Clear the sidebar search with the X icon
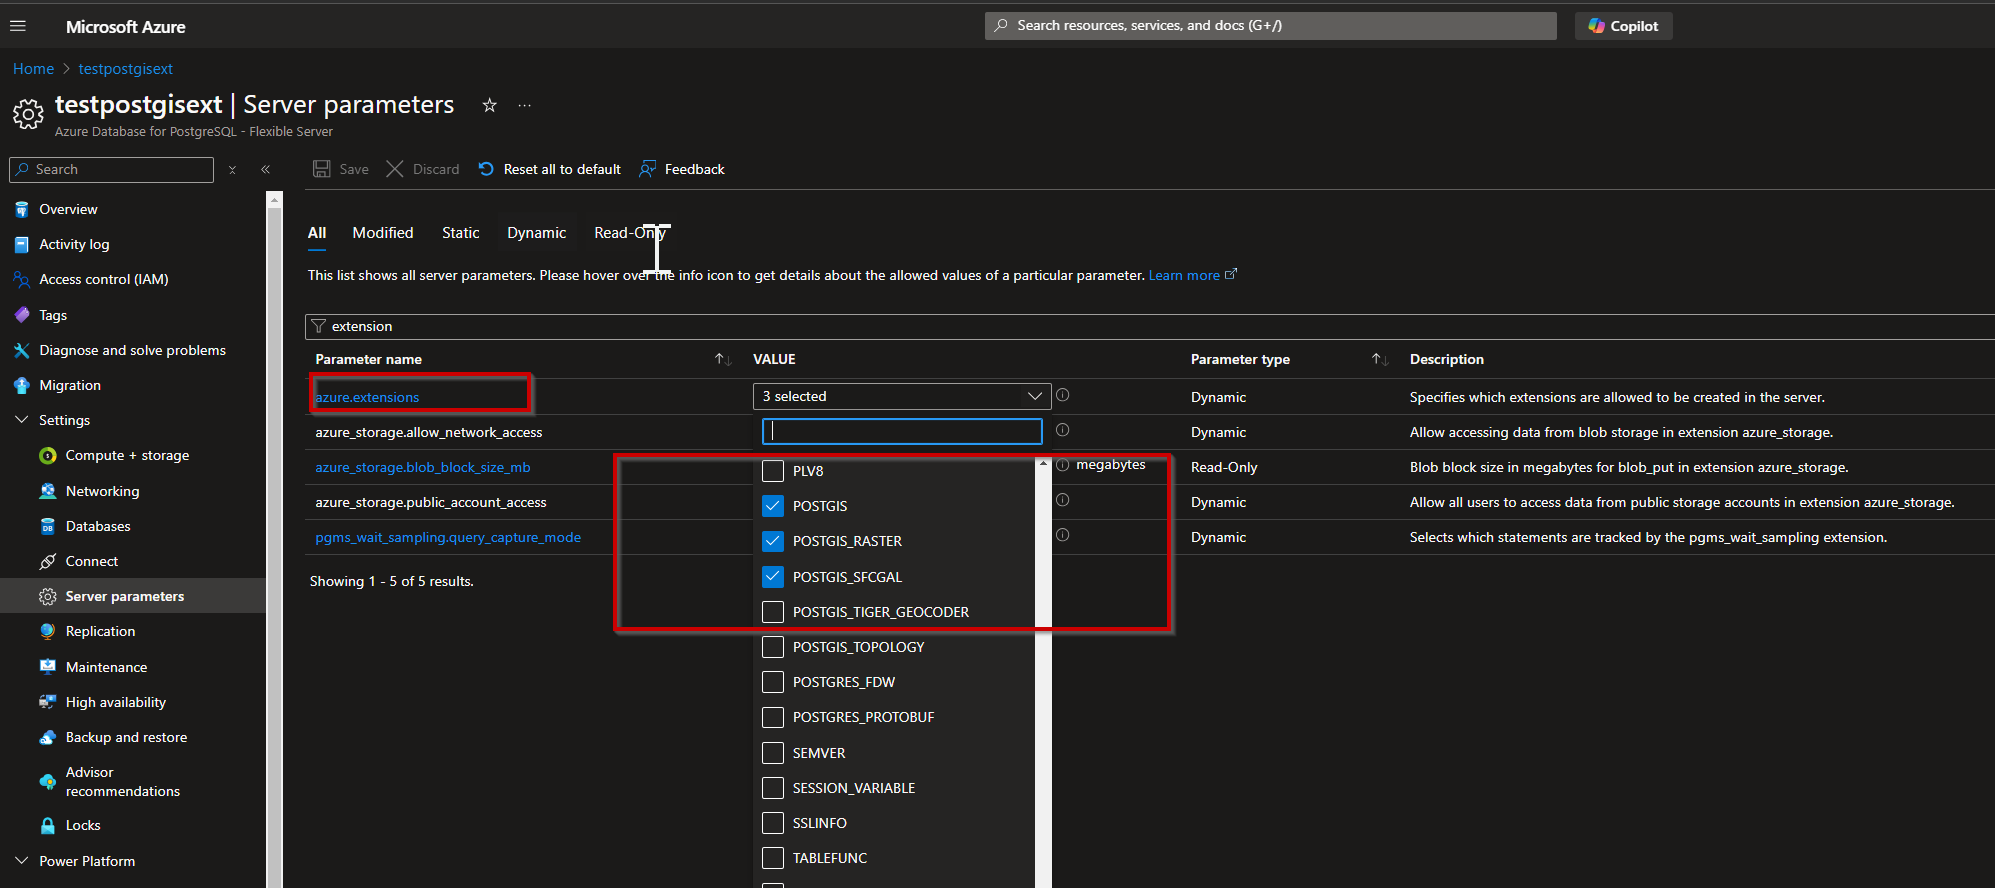Viewport: 1995px width, 888px height. point(232,170)
